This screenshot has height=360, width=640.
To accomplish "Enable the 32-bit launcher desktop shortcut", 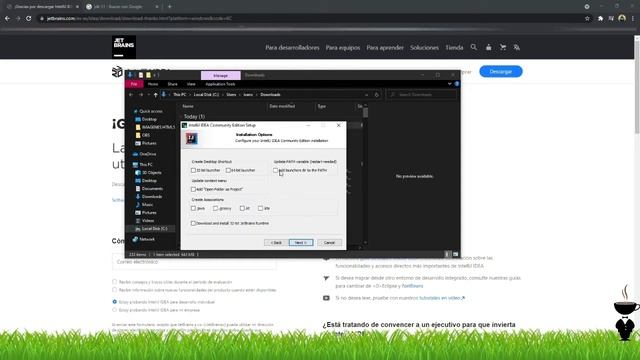I will [193, 170].
